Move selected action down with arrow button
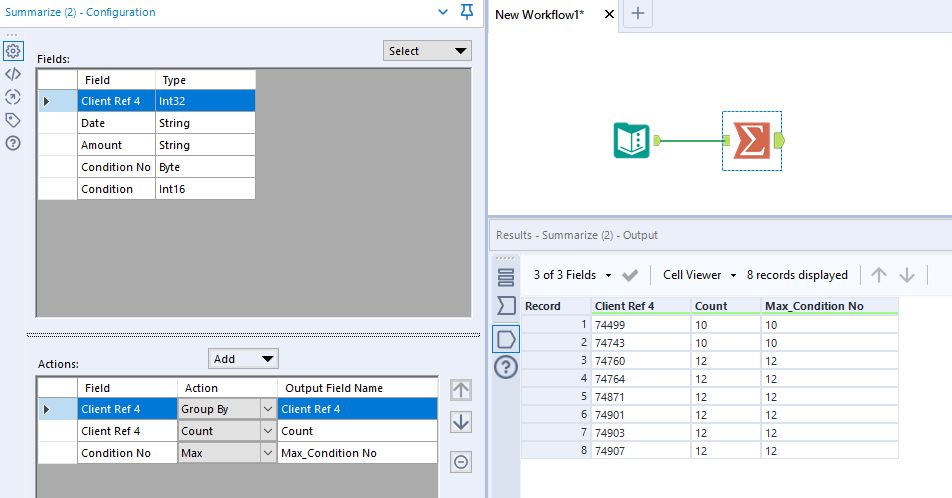Viewport: 952px width, 498px height. 460,422
